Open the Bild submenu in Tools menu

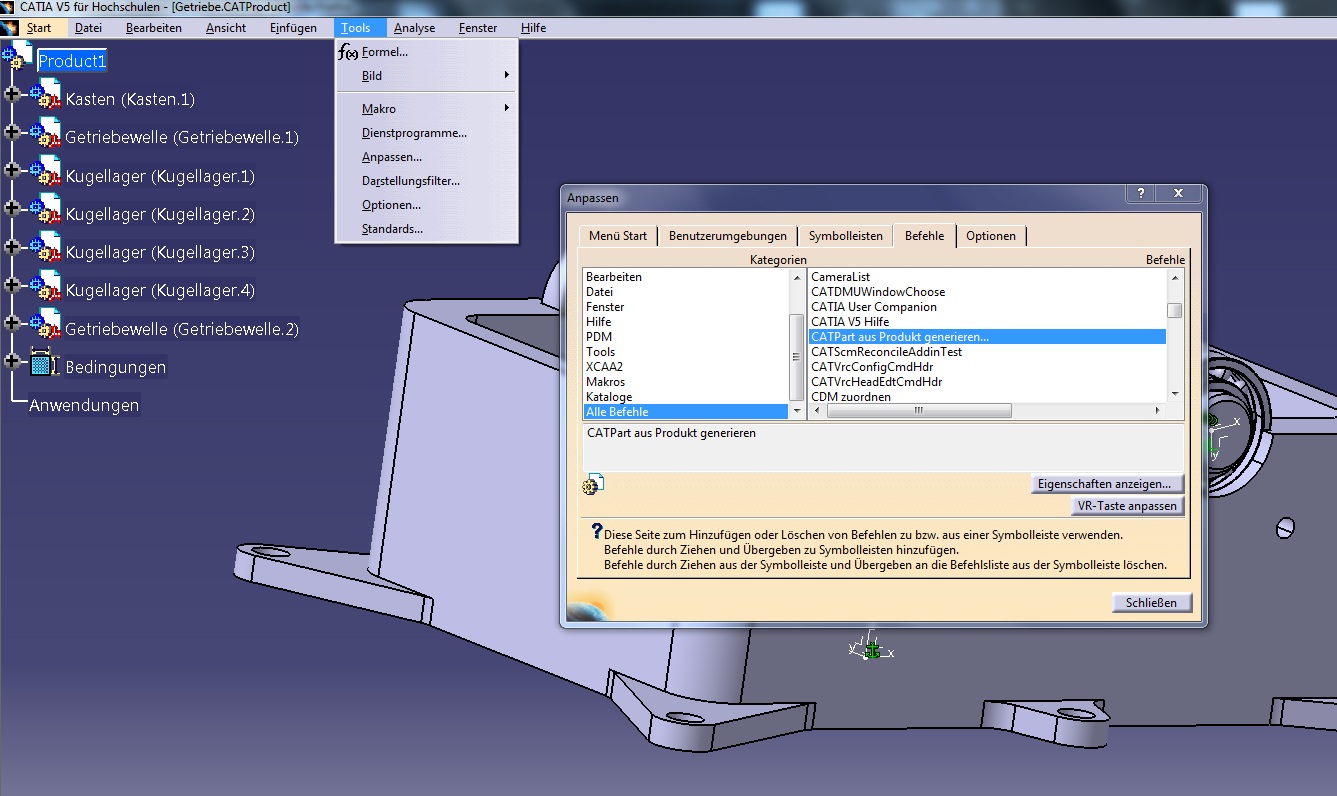pos(427,76)
